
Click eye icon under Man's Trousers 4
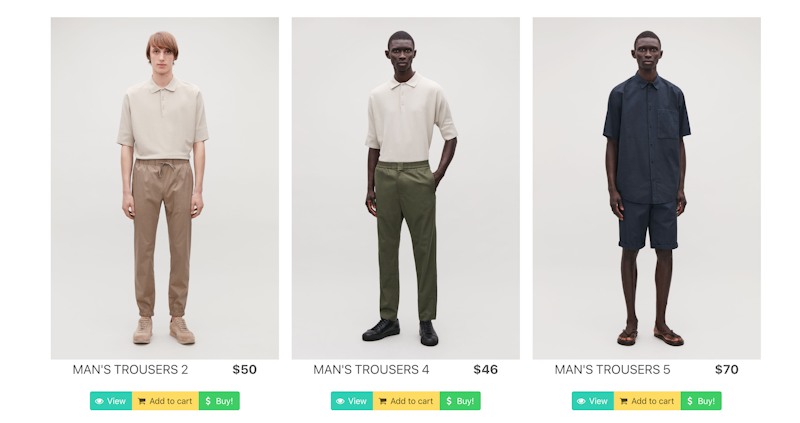340,402
